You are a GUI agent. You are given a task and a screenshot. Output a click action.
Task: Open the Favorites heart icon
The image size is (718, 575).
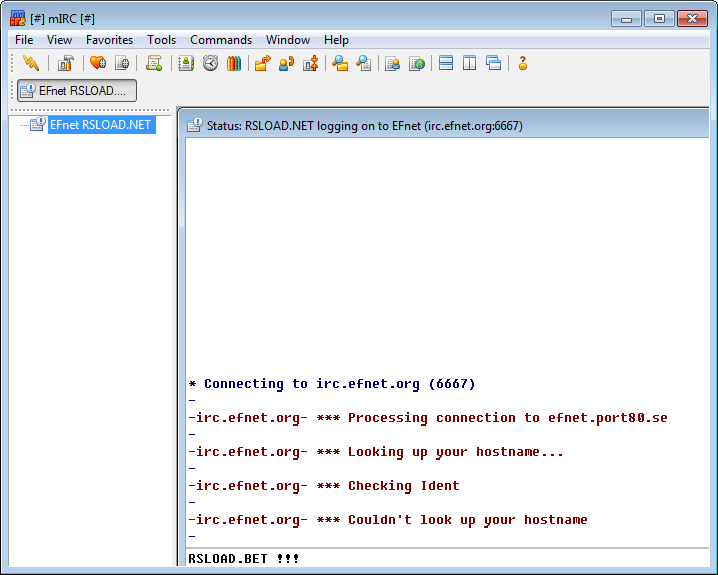(98, 63)
